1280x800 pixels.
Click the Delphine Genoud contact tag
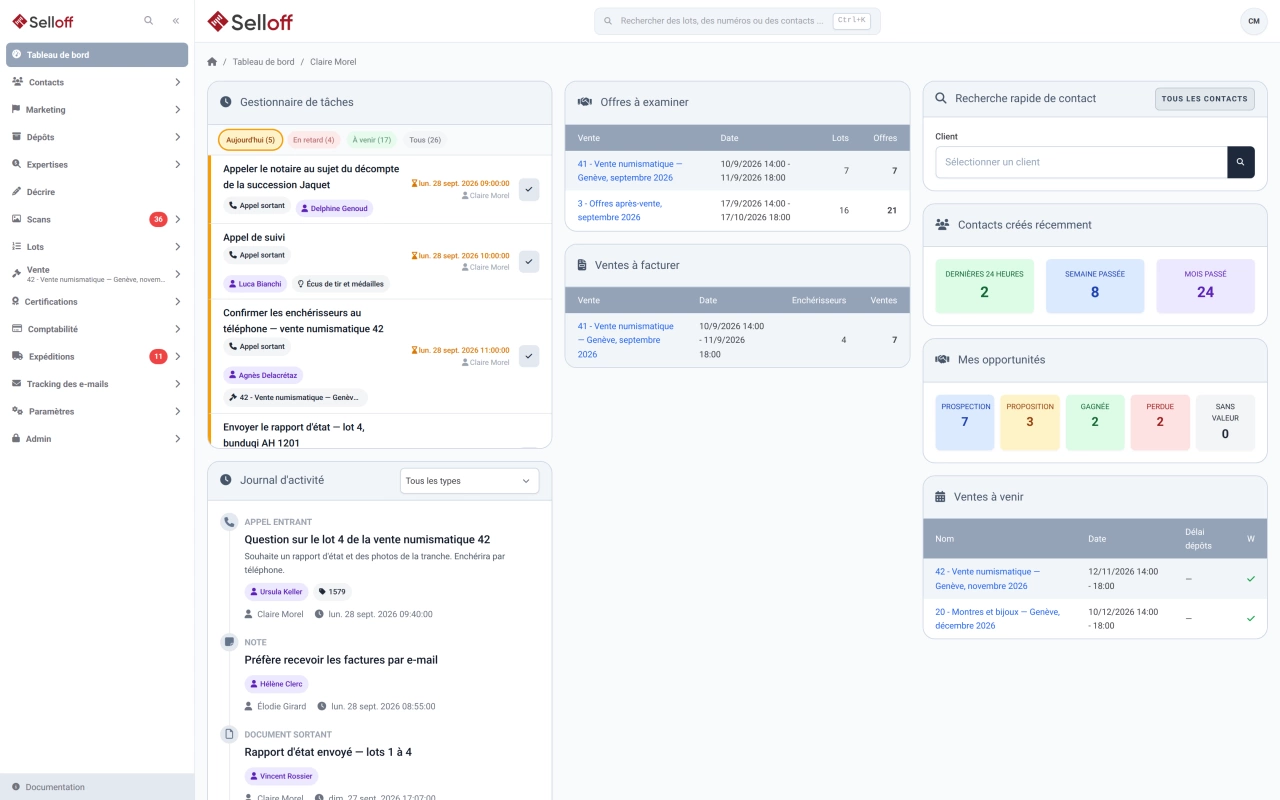click(334, 209)
